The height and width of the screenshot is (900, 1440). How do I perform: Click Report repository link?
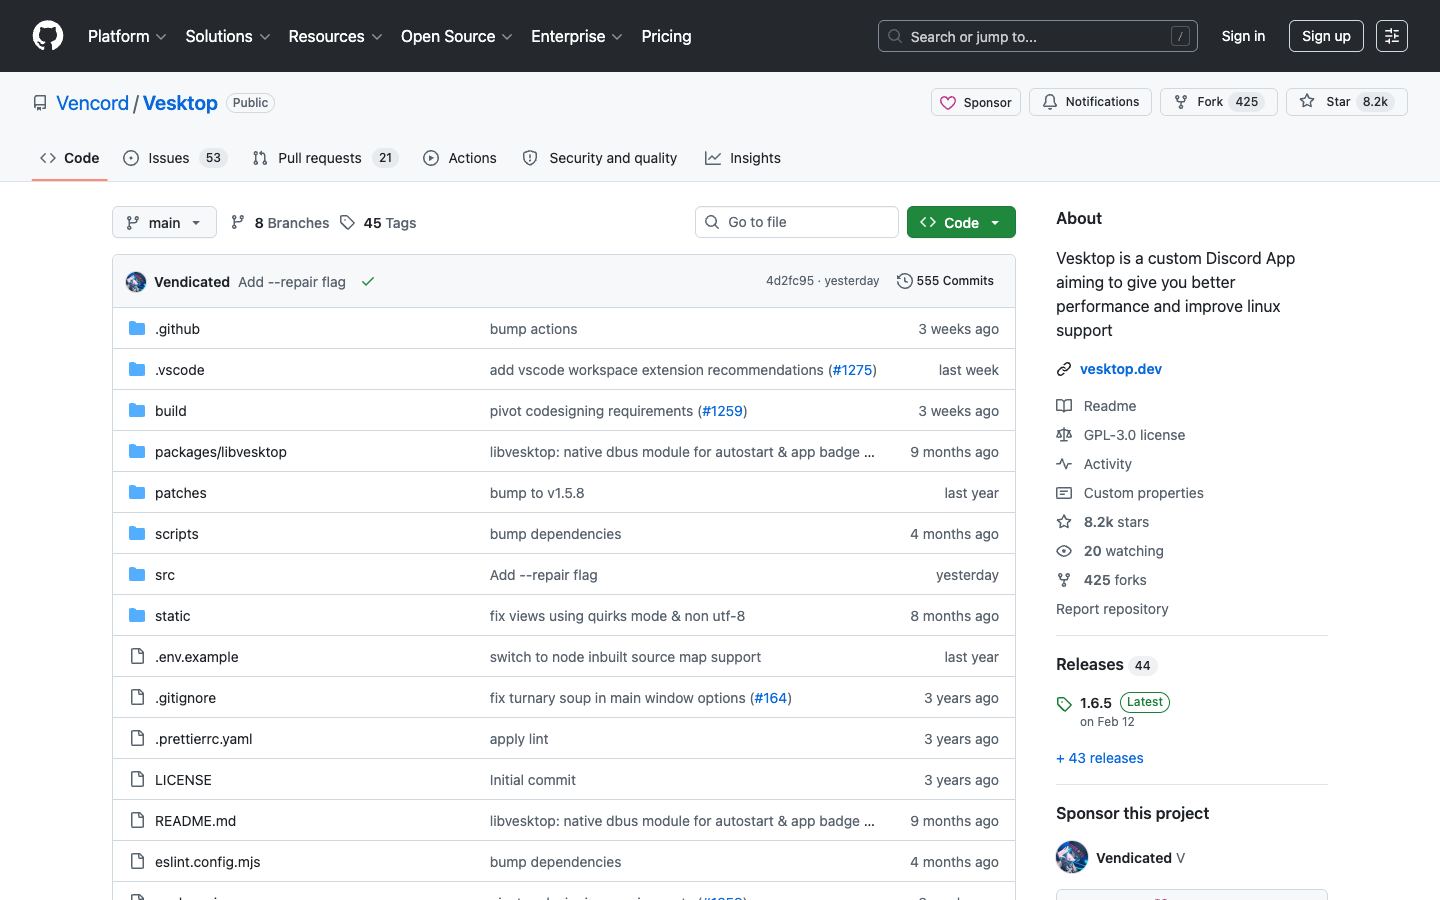point(1112,609)
